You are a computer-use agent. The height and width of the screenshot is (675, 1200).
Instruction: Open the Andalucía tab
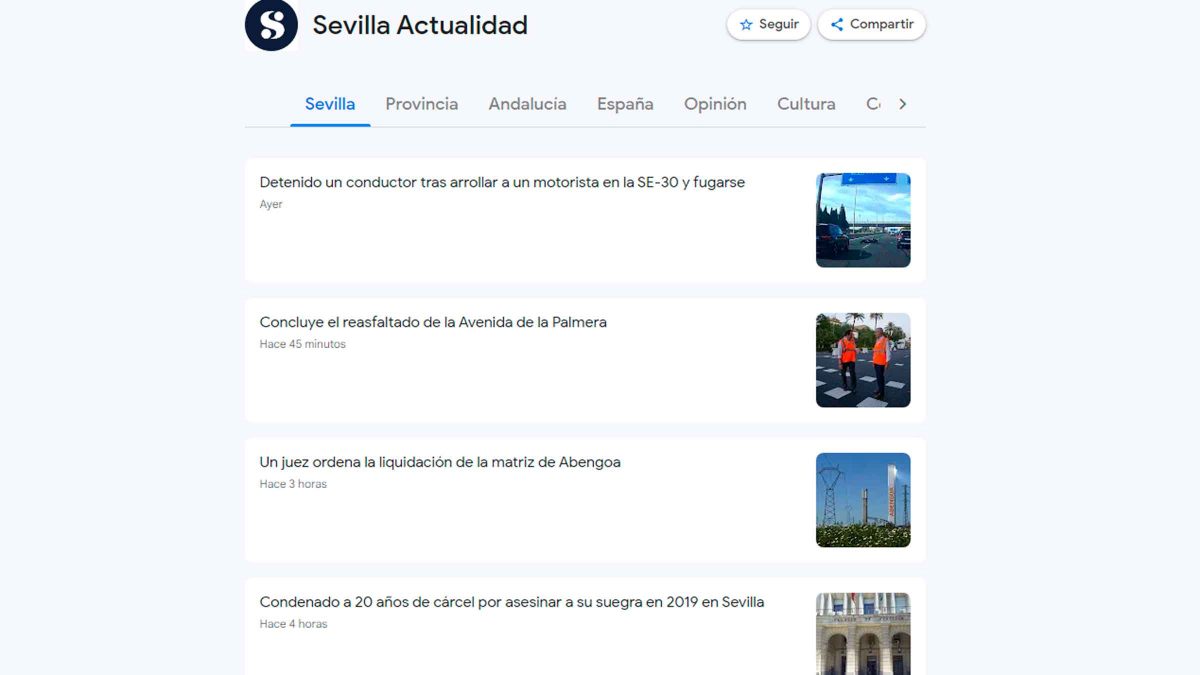click(527, 104)
